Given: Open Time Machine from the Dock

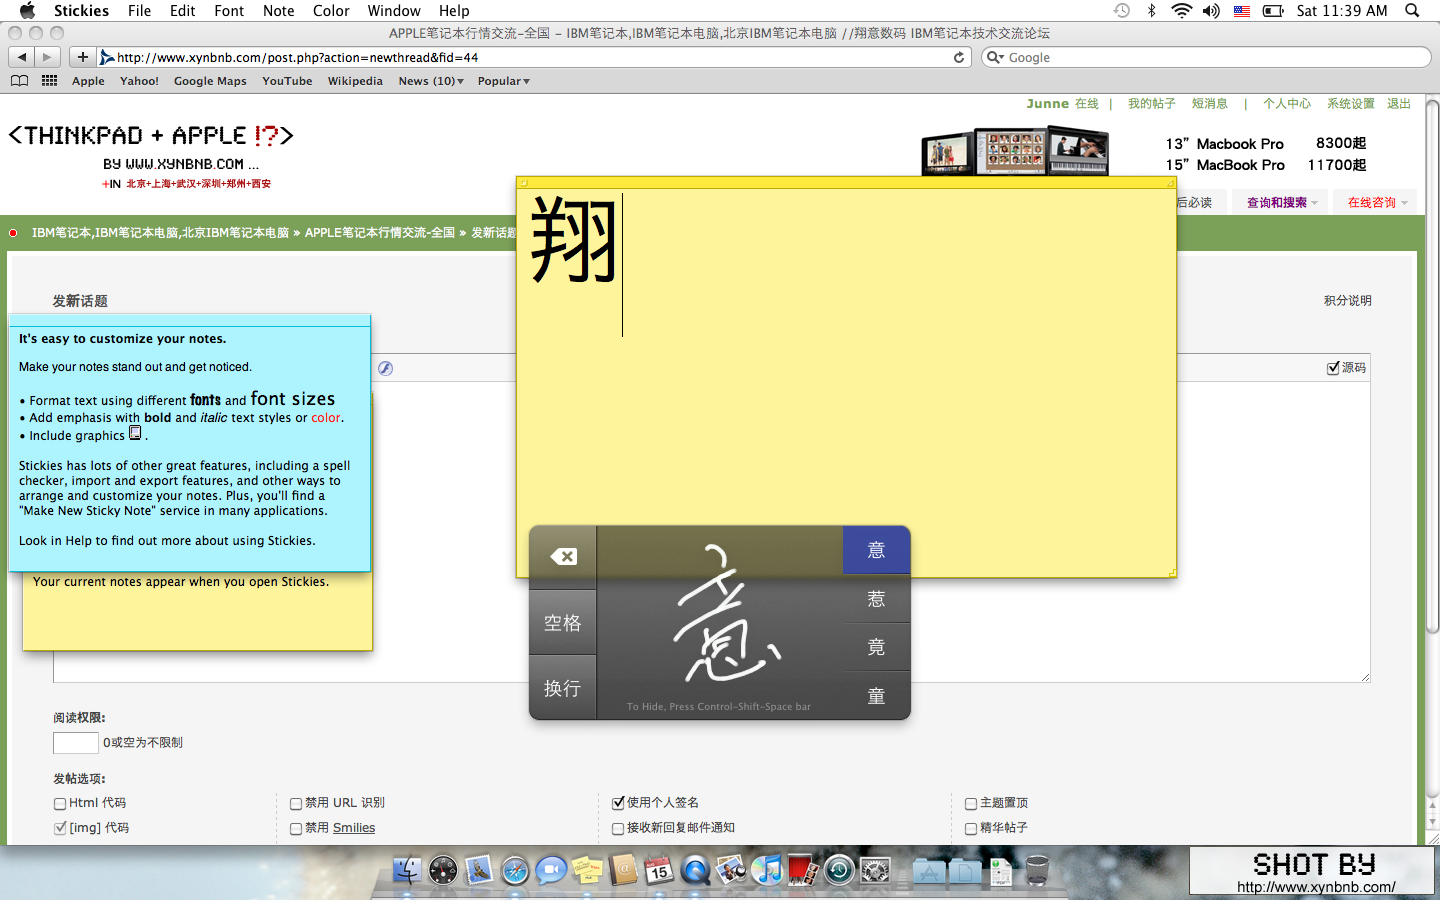Looking at the screenshot, I should coord(839,870).
